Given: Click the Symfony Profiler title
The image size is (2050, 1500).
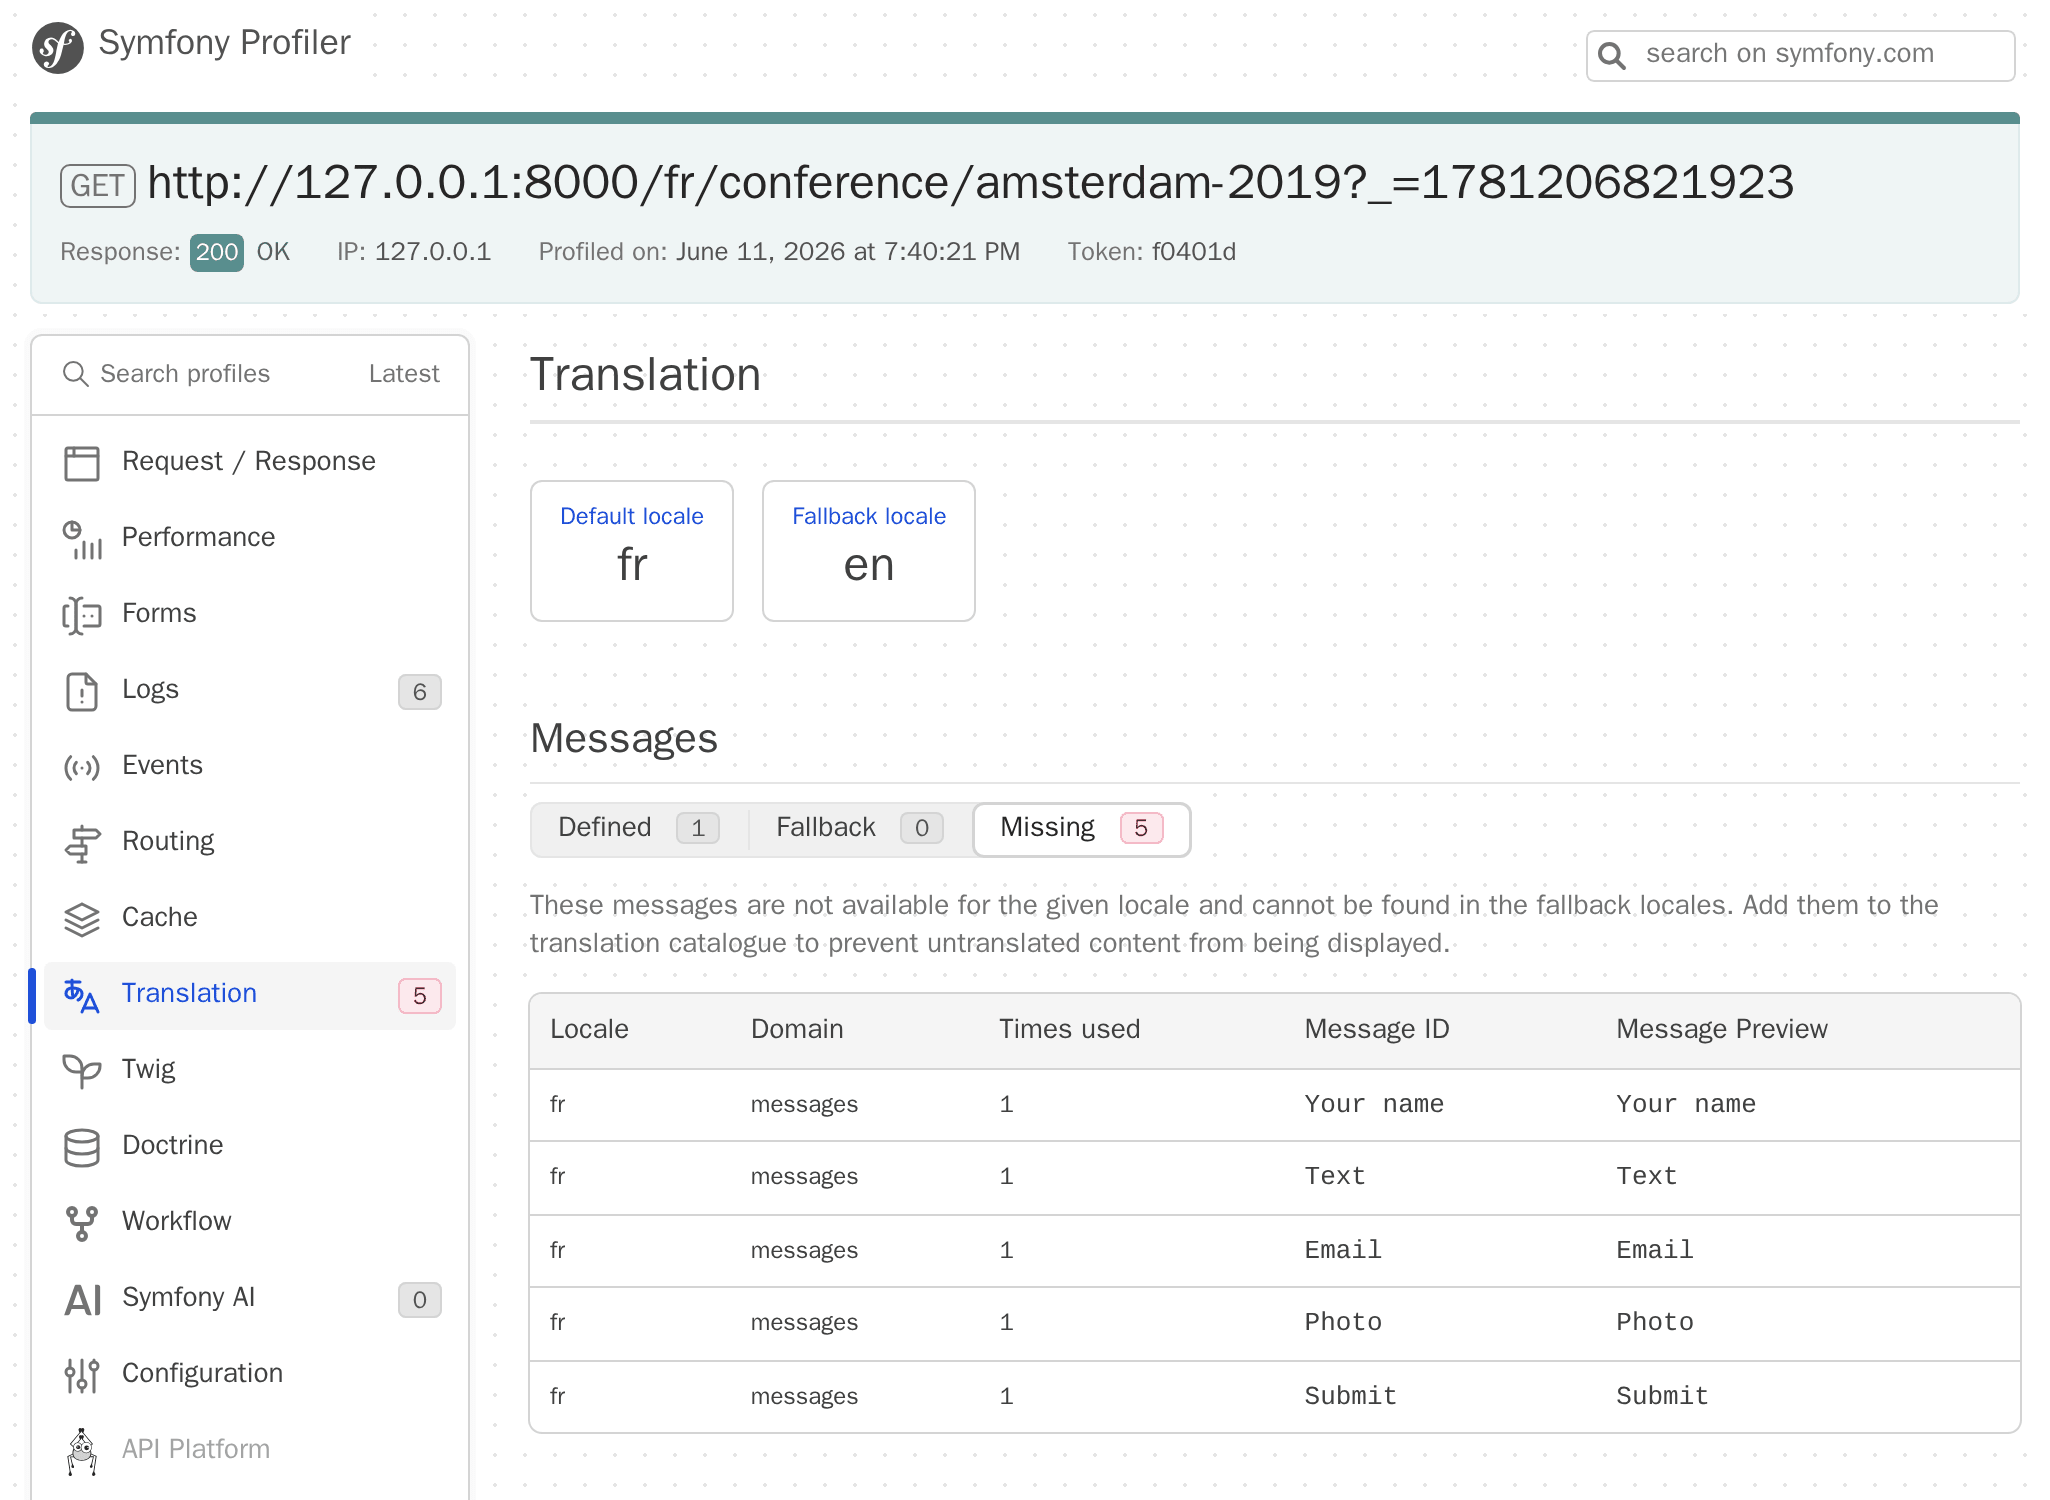Looking at the screenshot, I should [224, 43].
